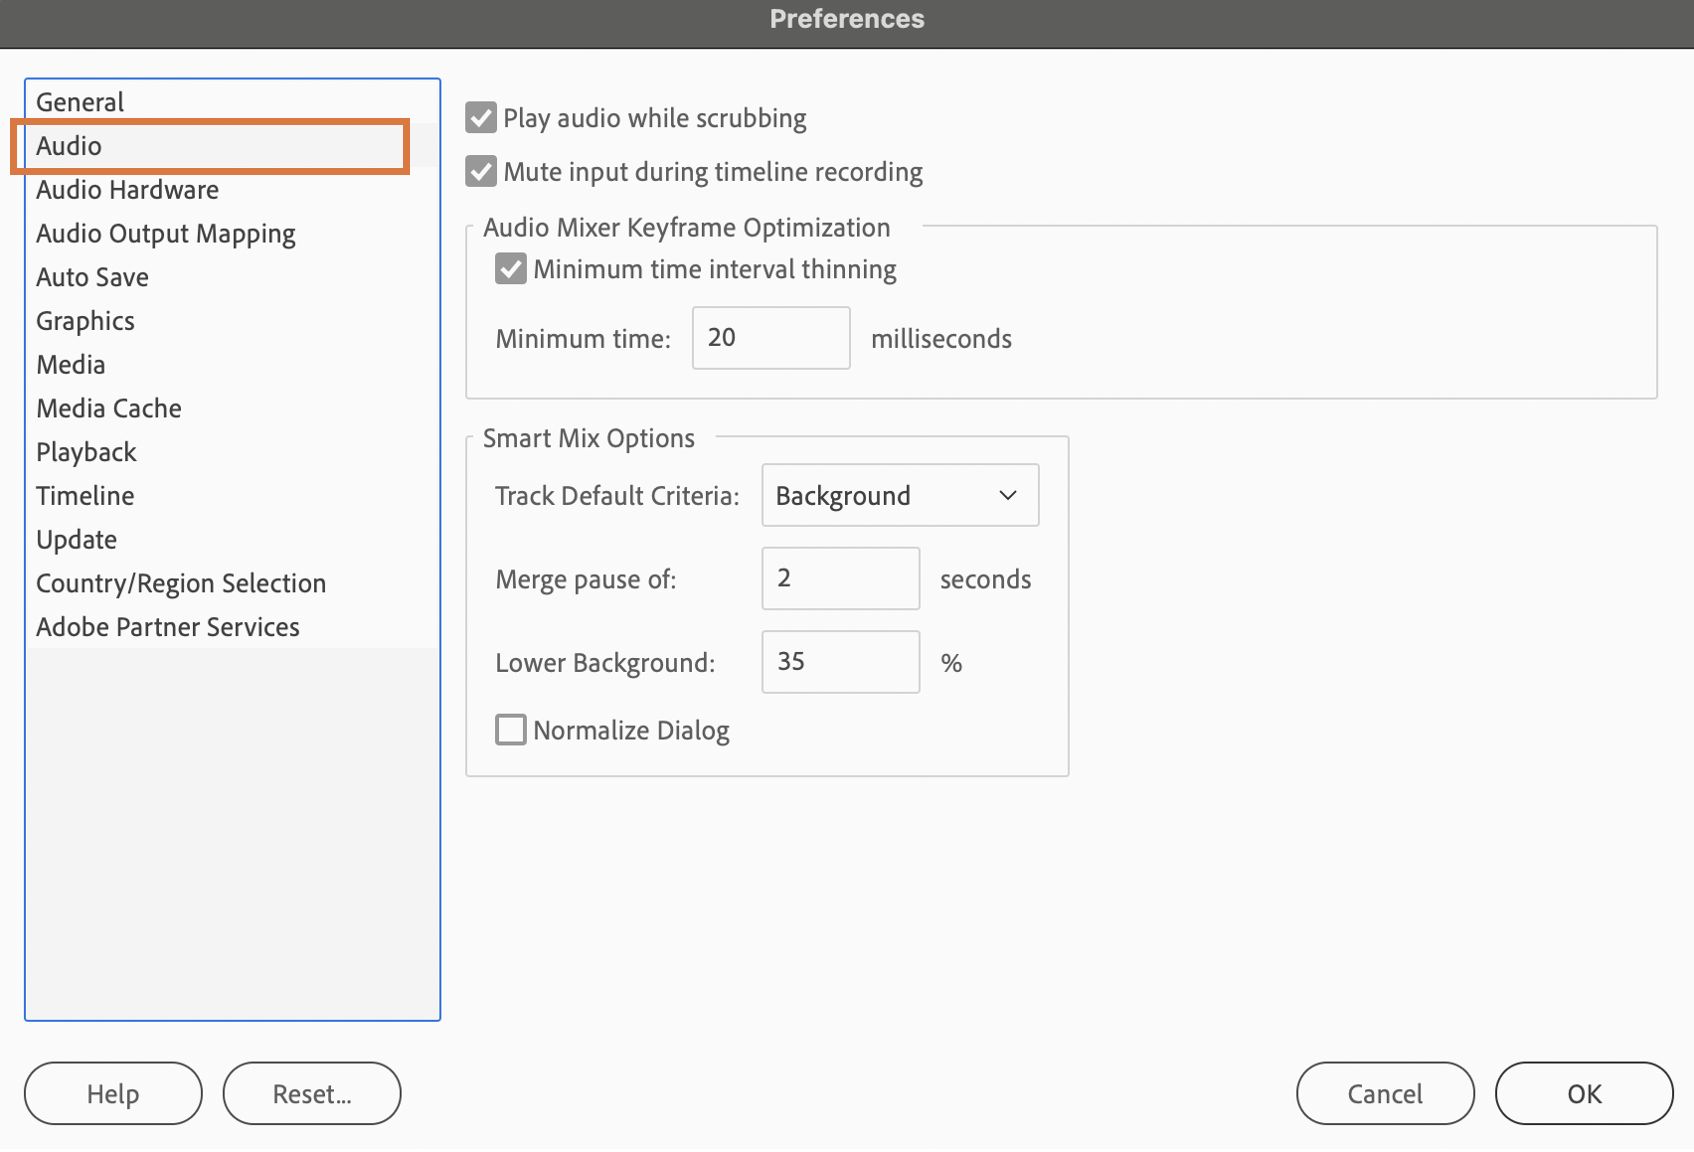1694x1152 pixels.
Task: Open Timeline preferences
Action: tap(85, 496)
